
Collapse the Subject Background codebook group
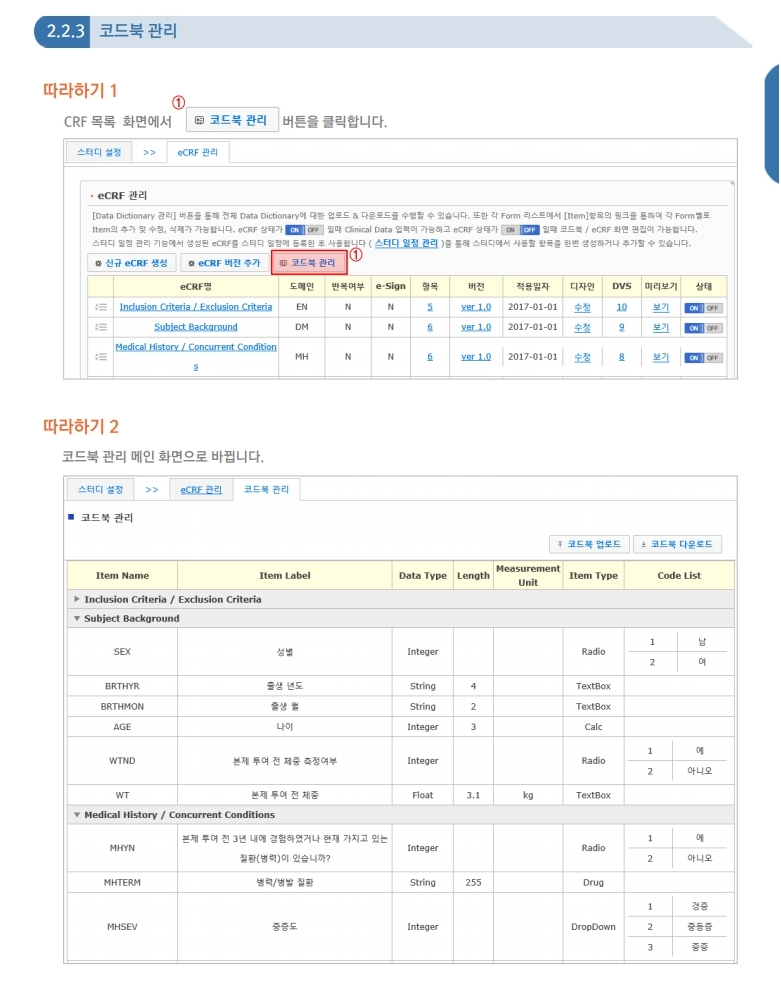tap(77, 619)
